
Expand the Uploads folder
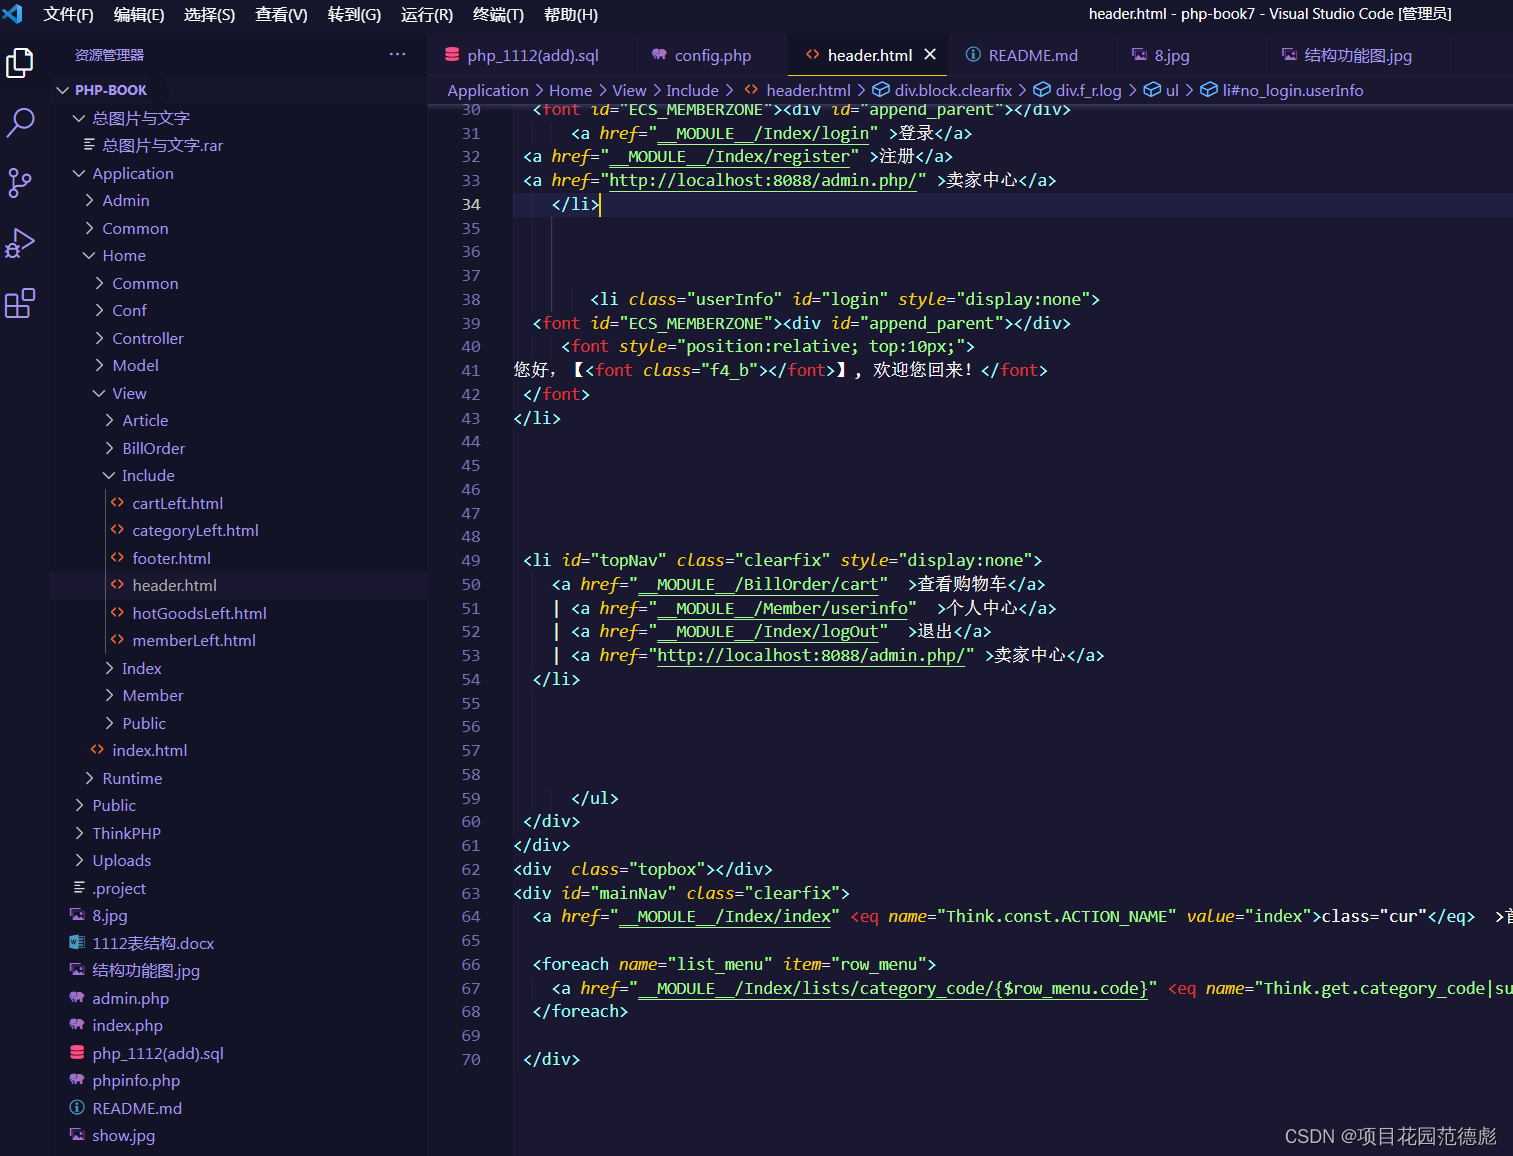pos(79,860)
